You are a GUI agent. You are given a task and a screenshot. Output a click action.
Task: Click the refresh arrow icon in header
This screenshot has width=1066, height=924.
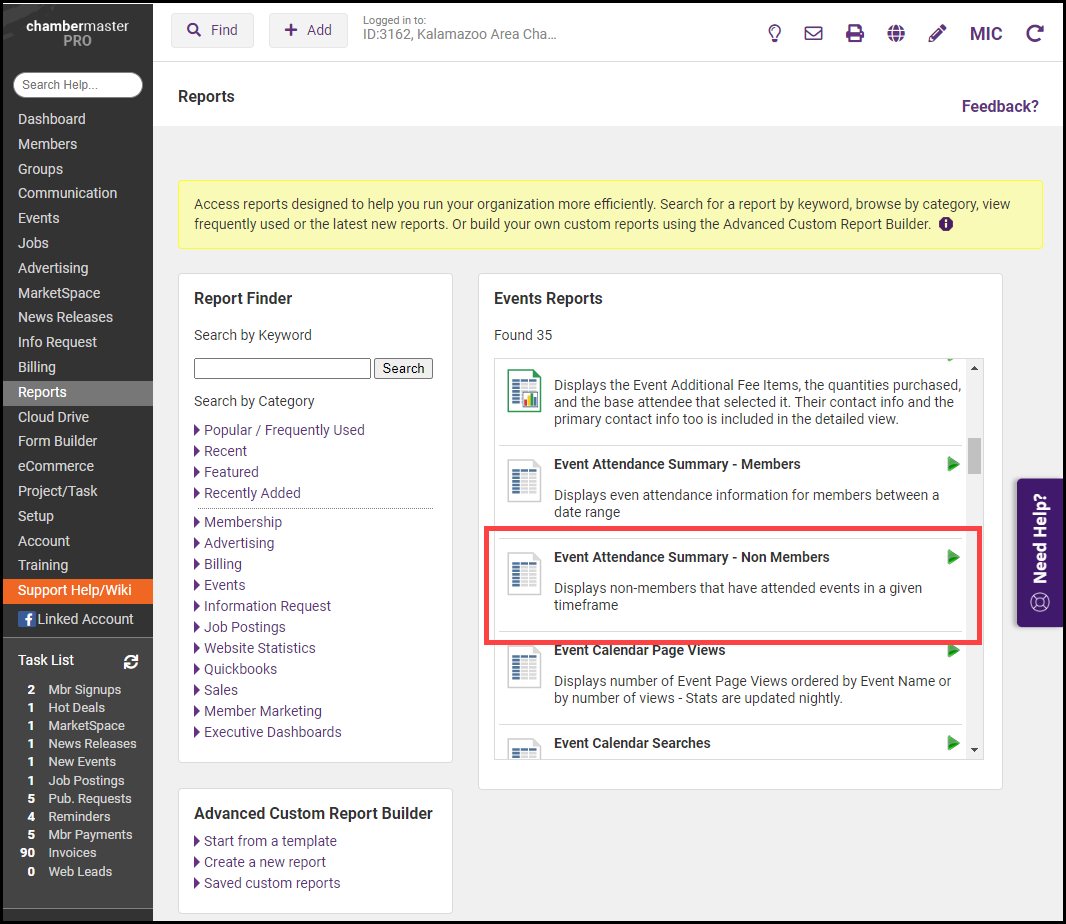tap(1035, 33)
